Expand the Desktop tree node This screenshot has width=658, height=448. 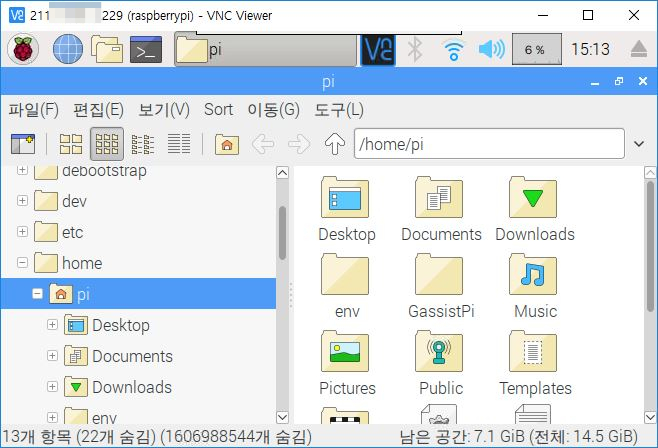(x=52, y=325)
